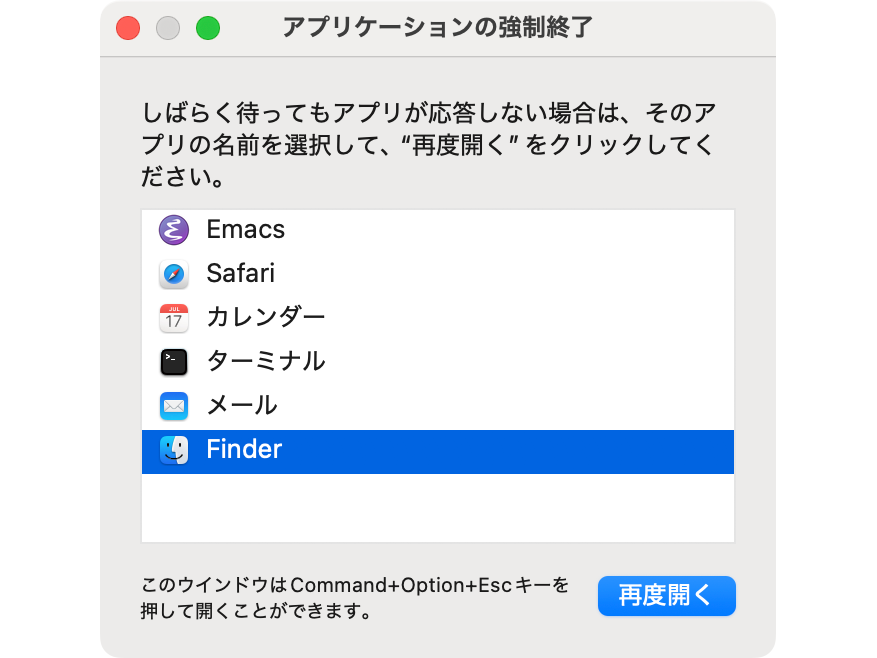Click the empty area below Finder in list
The height and width of the screenshot is (658, 877).
pyautogui.click(x=437, y=507)
